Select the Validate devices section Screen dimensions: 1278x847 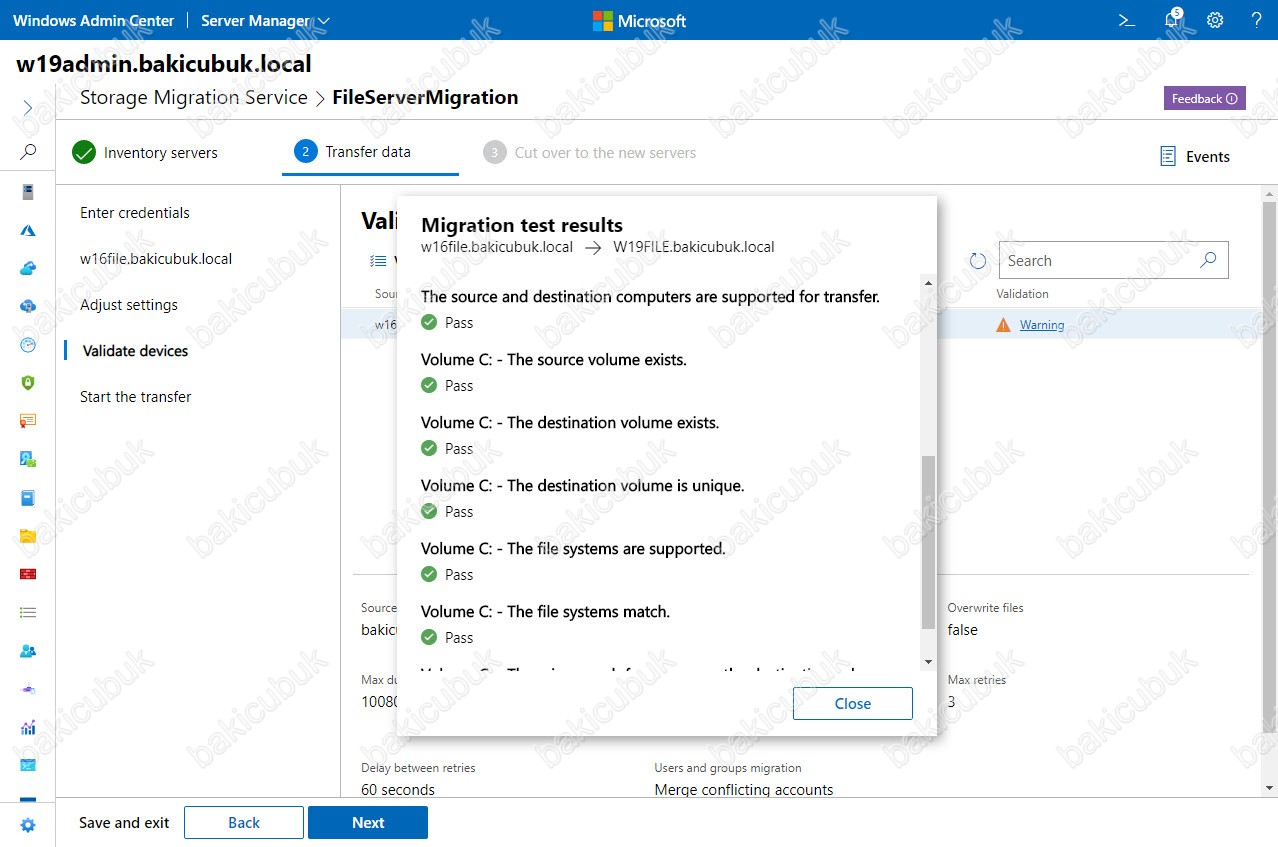pos(135,351)
